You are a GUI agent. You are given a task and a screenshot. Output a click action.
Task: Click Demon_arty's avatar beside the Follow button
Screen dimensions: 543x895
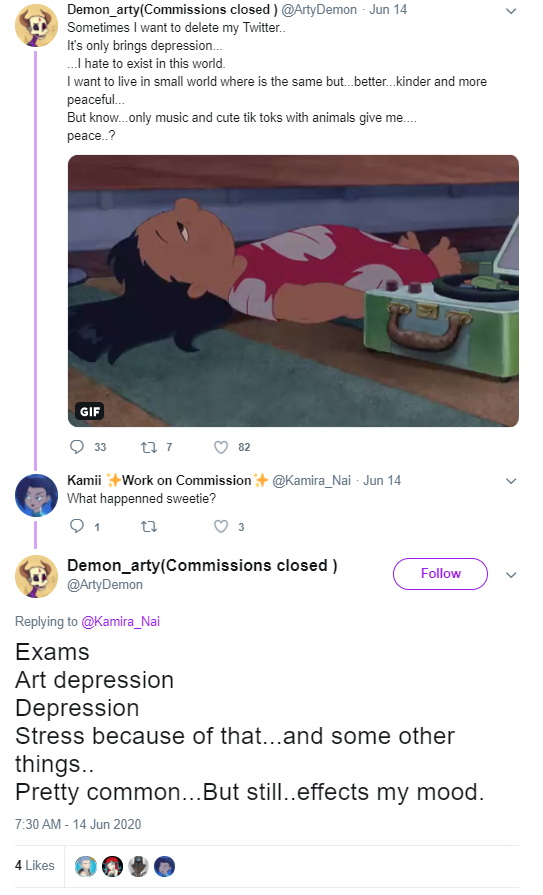(36, 576)
